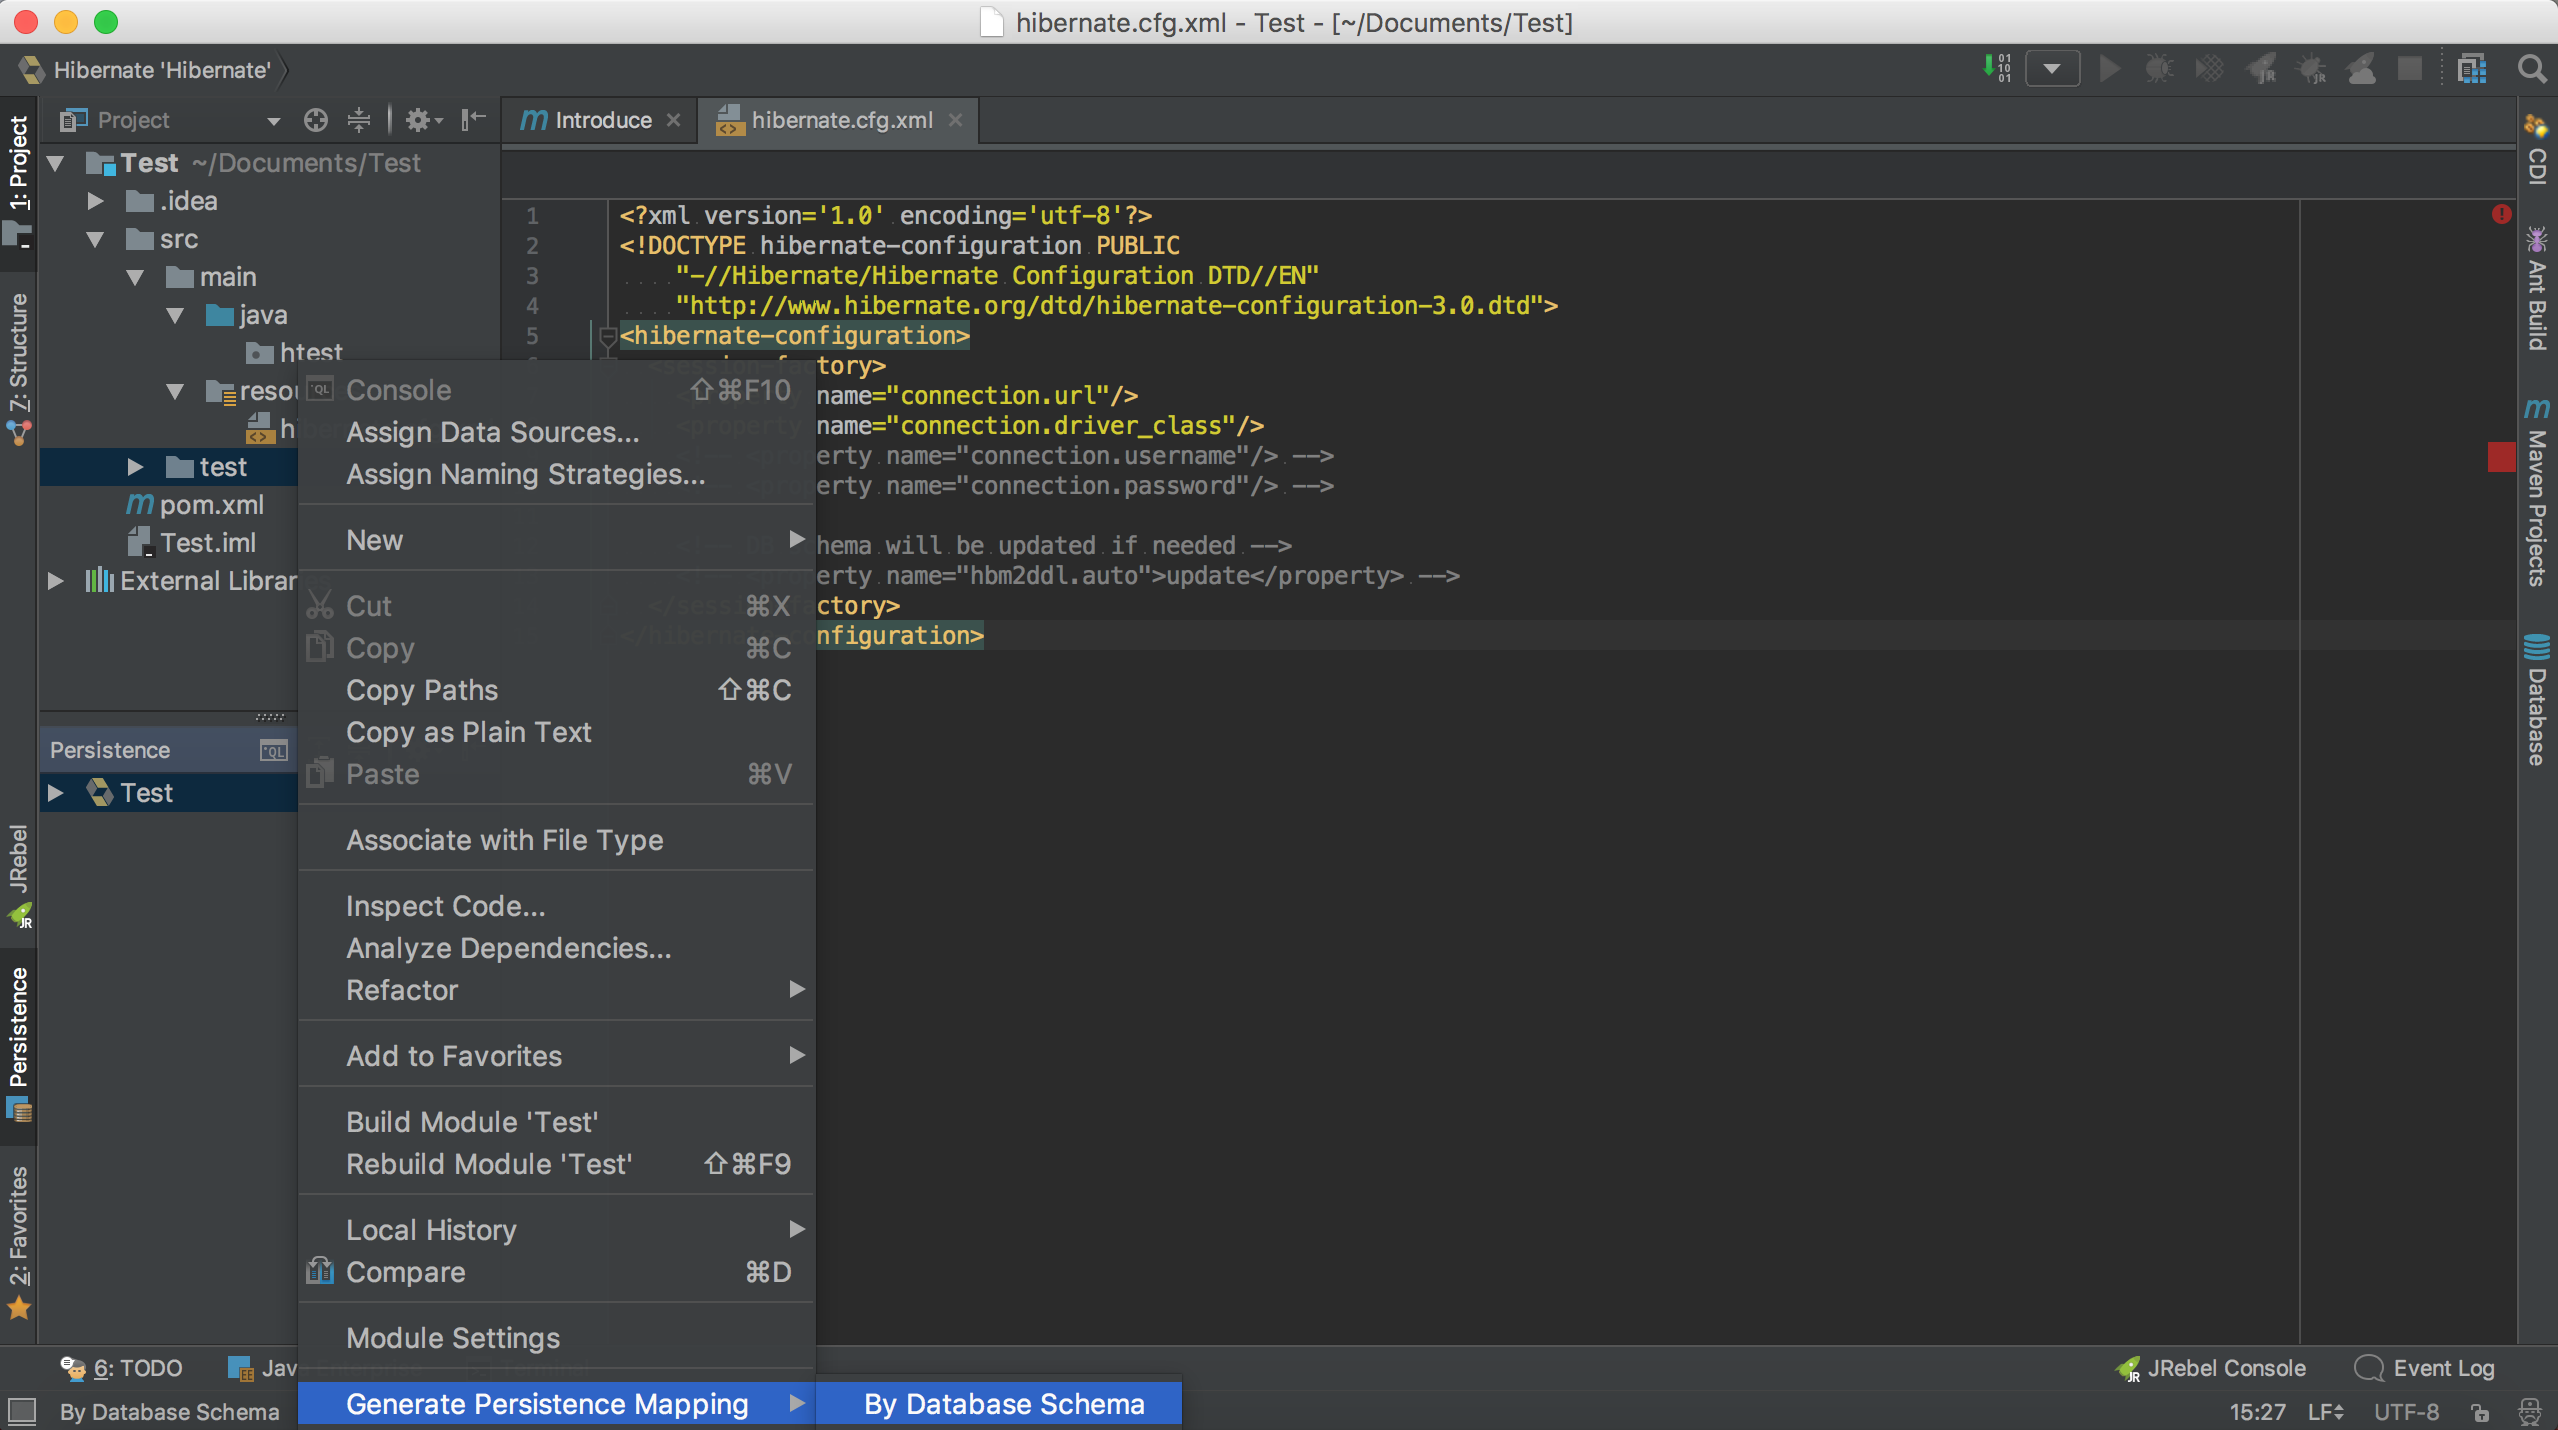Select Test.iml in the project tree
This screenshot has width=2558, height=1430.
(x=192, y=543)
